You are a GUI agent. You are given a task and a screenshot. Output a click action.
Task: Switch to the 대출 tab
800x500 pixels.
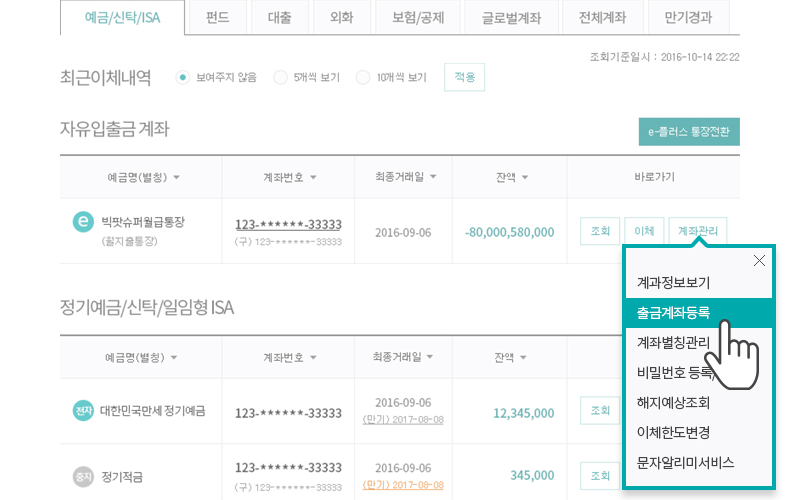coord(280,17)
